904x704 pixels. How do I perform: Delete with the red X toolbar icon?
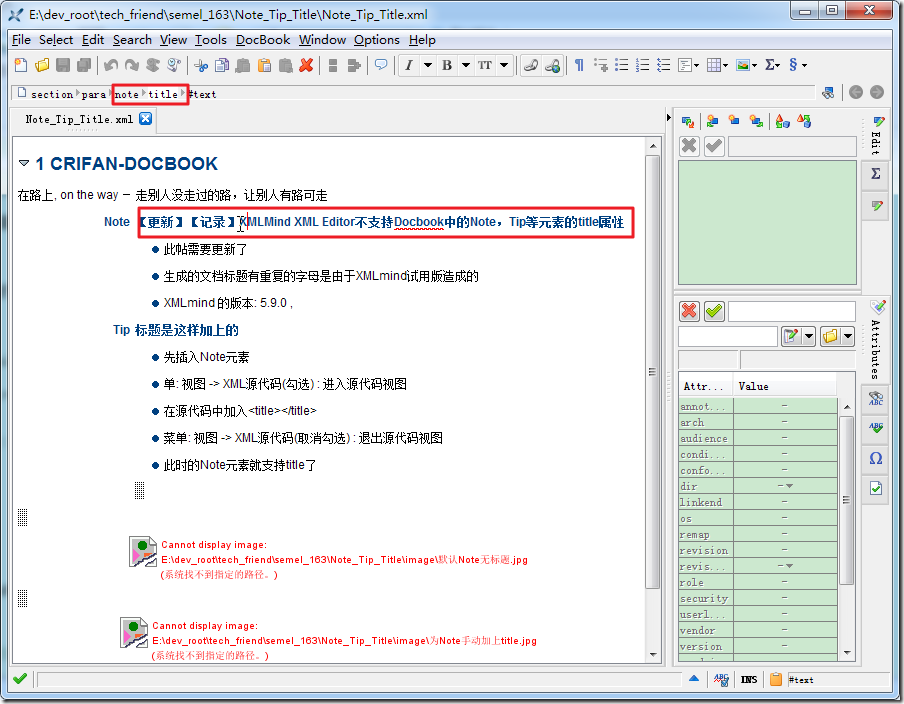306,65
